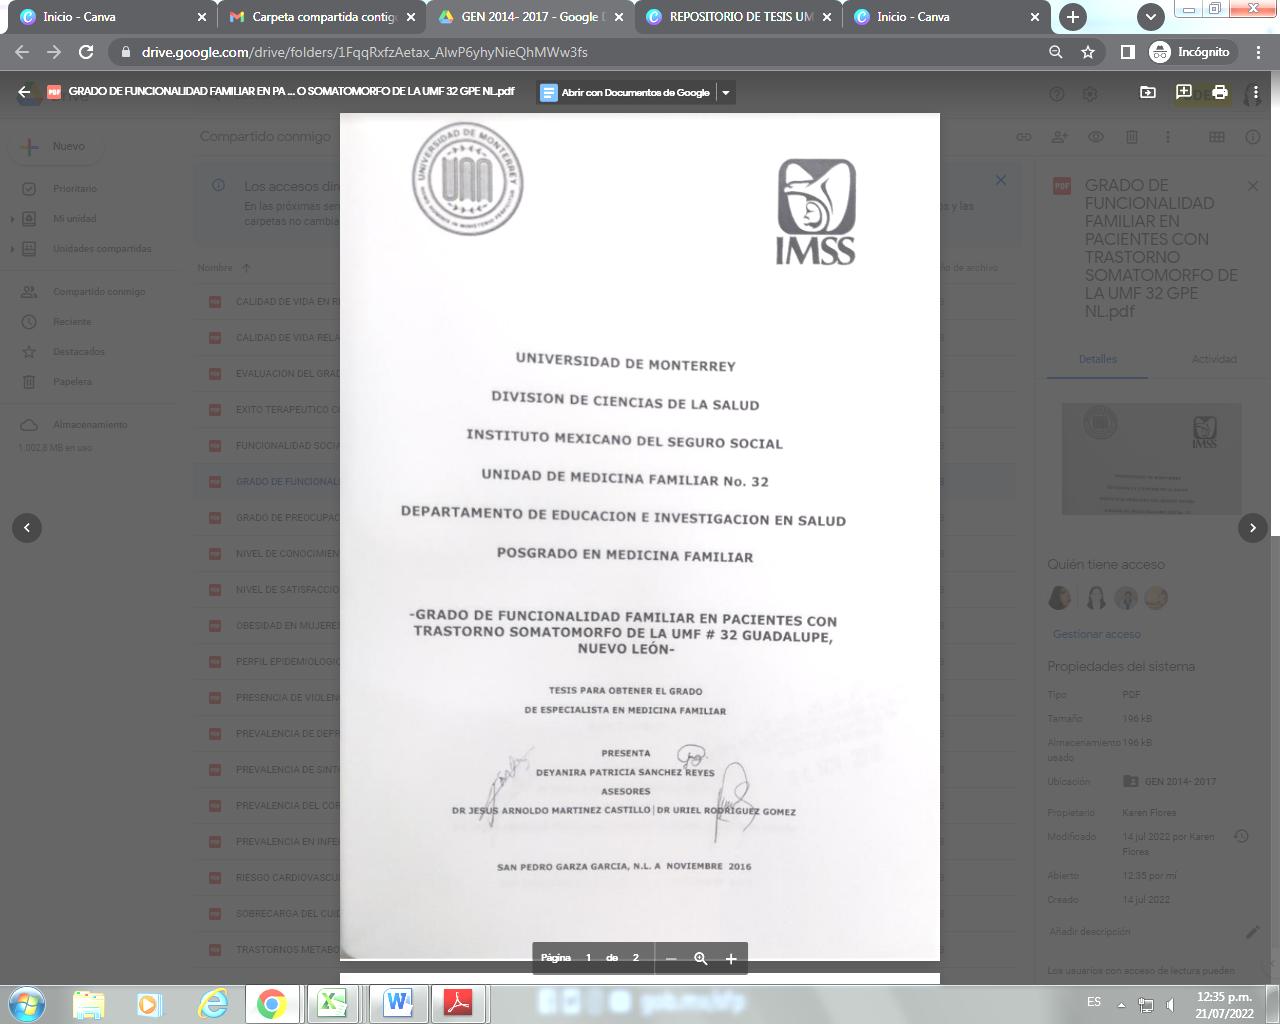Open Adobe Acrobat from taskbar

[458, 1003]
